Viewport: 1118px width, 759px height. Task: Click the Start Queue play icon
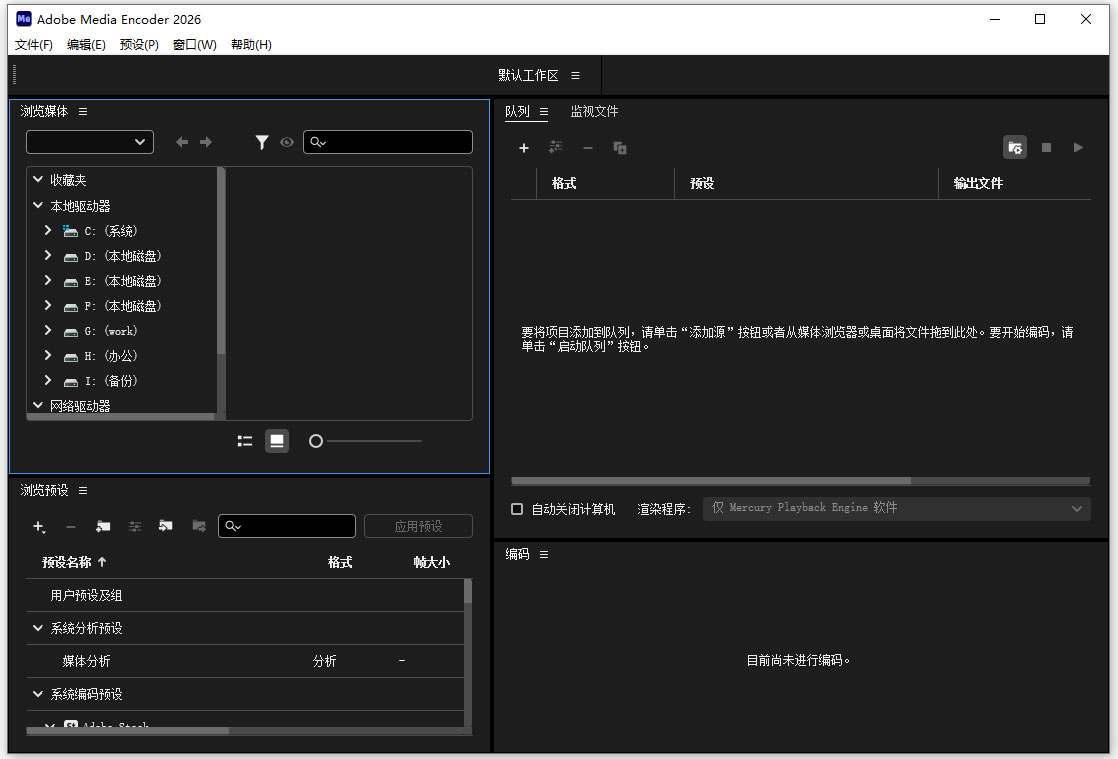(x=1078, y=147)
